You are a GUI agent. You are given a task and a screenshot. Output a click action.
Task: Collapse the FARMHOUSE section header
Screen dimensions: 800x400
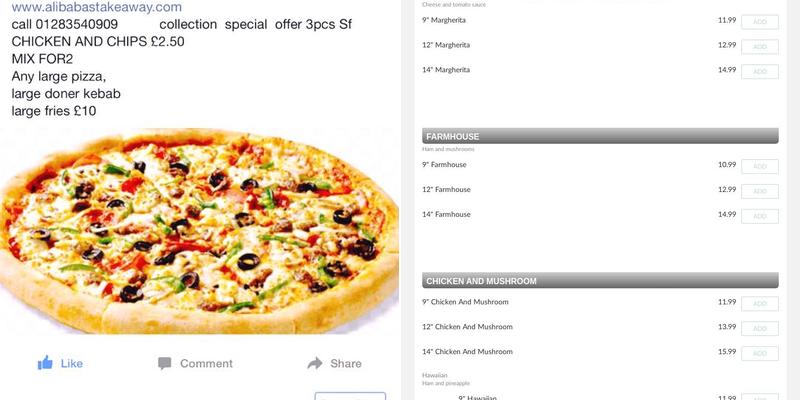(x=600, y=136)
